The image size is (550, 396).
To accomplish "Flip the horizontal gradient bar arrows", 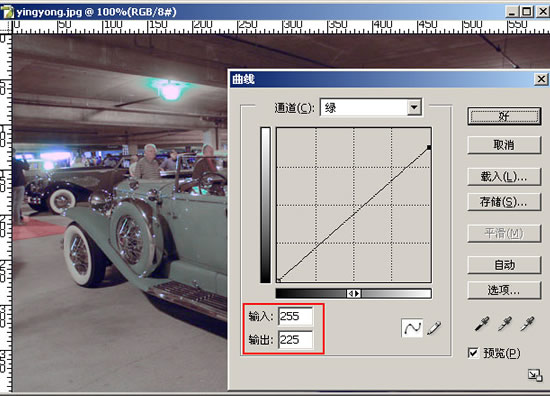I will coord(354,294).
